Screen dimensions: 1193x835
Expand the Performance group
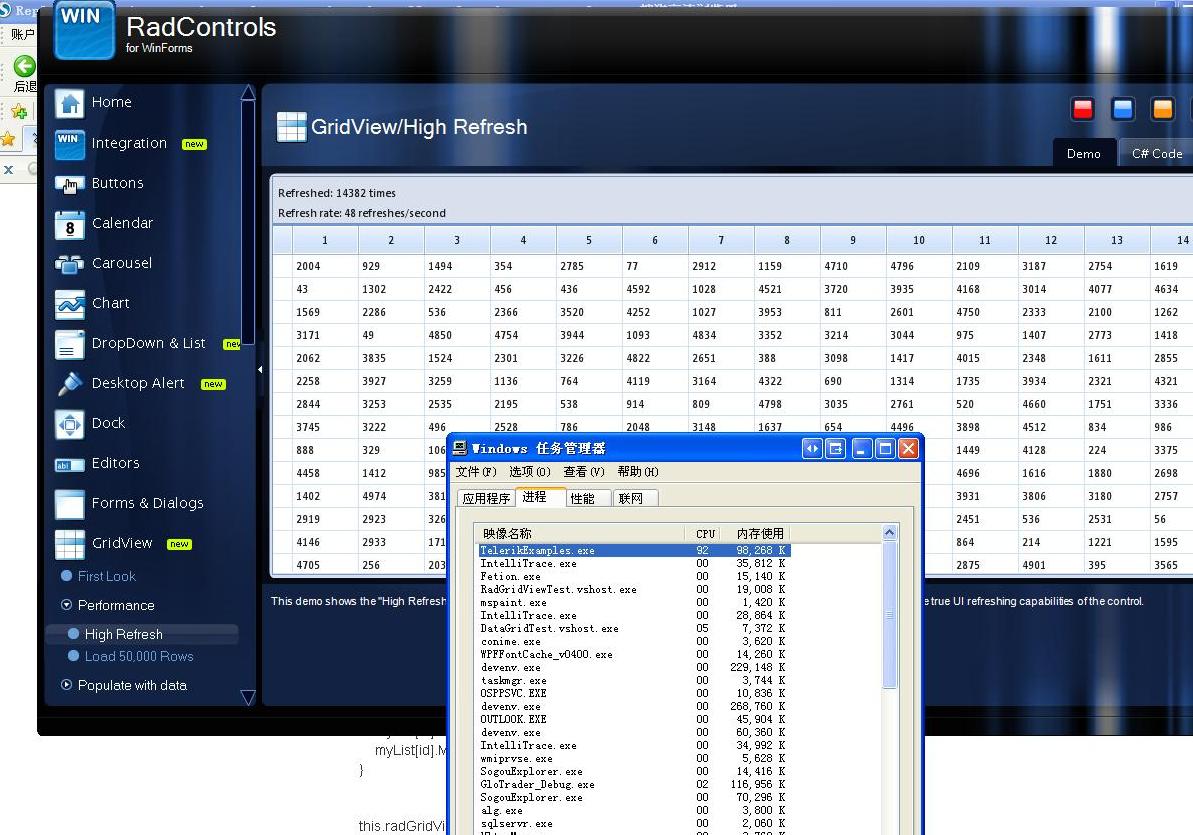[66, 605]
